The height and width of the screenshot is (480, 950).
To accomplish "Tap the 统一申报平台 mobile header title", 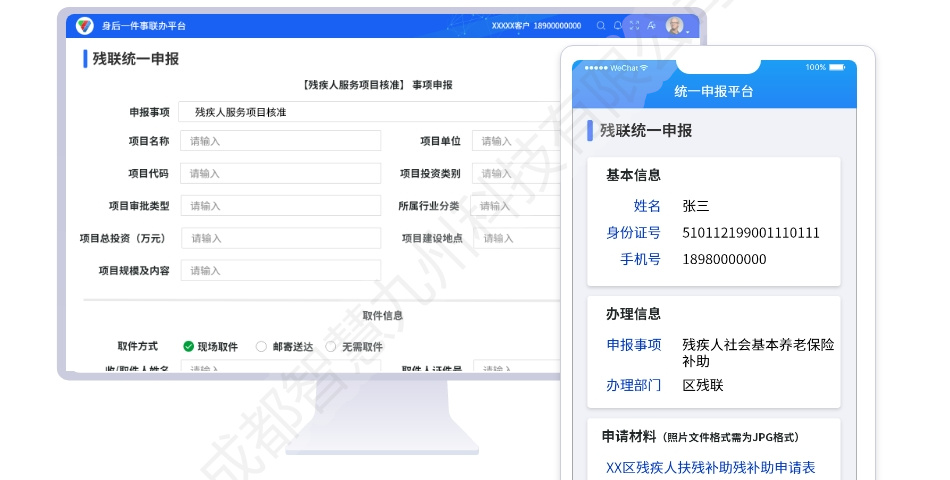I will point(714,92).
